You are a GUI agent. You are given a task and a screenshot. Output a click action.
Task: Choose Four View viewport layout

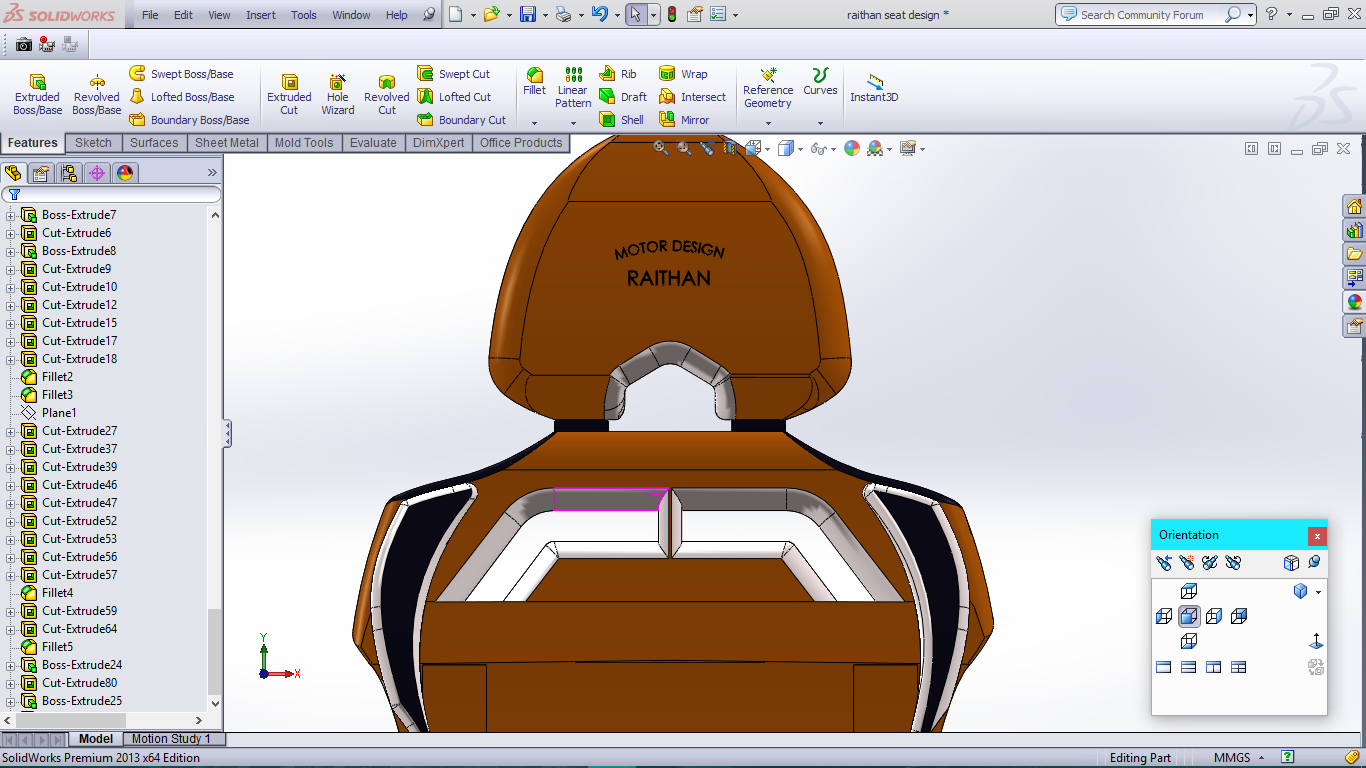coord(1239,667)
